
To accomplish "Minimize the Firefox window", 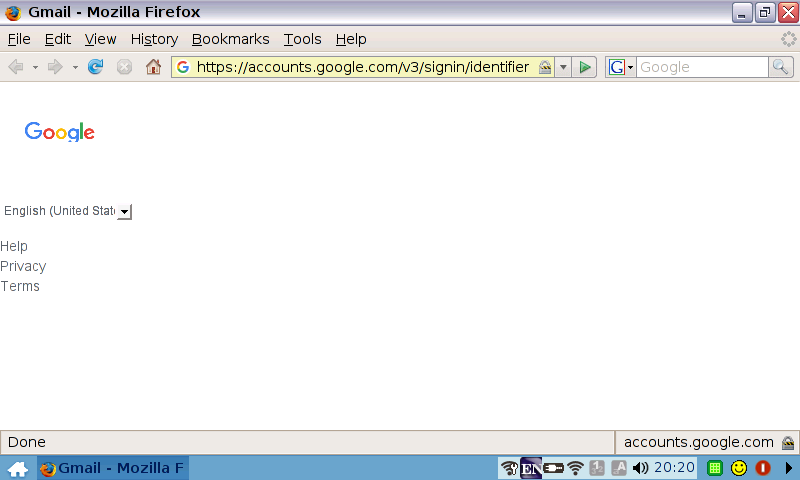I will tap(742, 13).
